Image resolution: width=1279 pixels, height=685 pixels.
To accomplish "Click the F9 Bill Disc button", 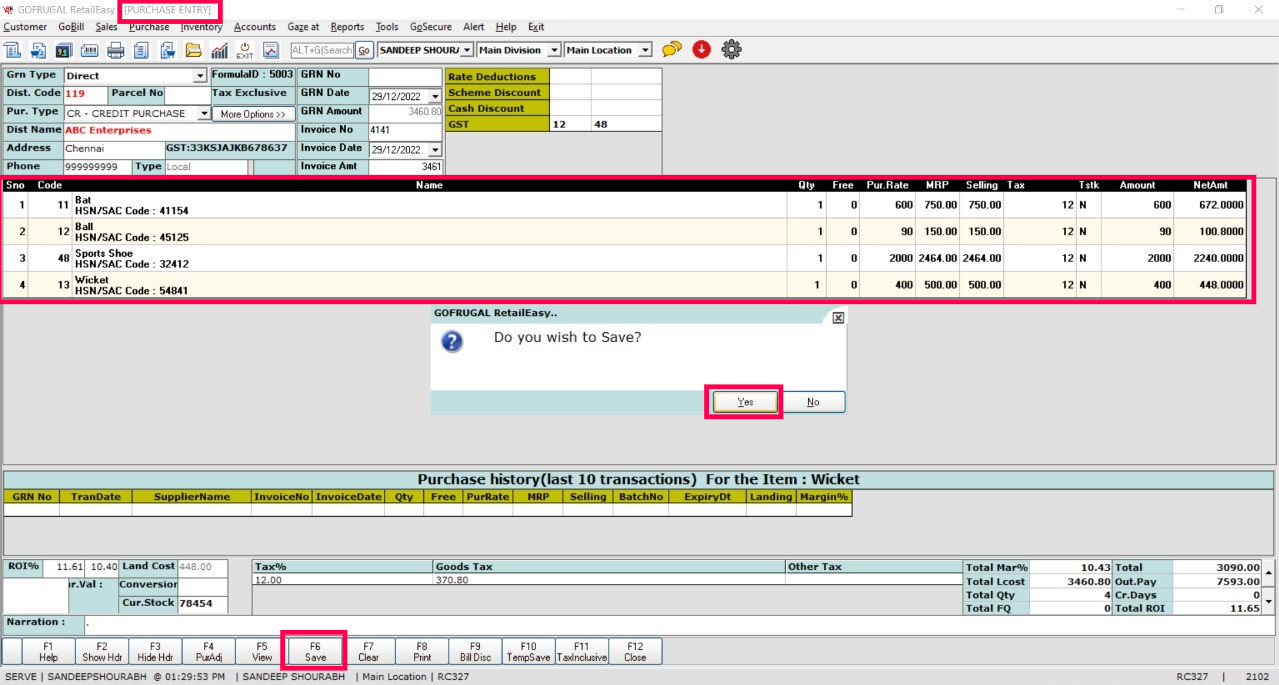I will point(475,652).
